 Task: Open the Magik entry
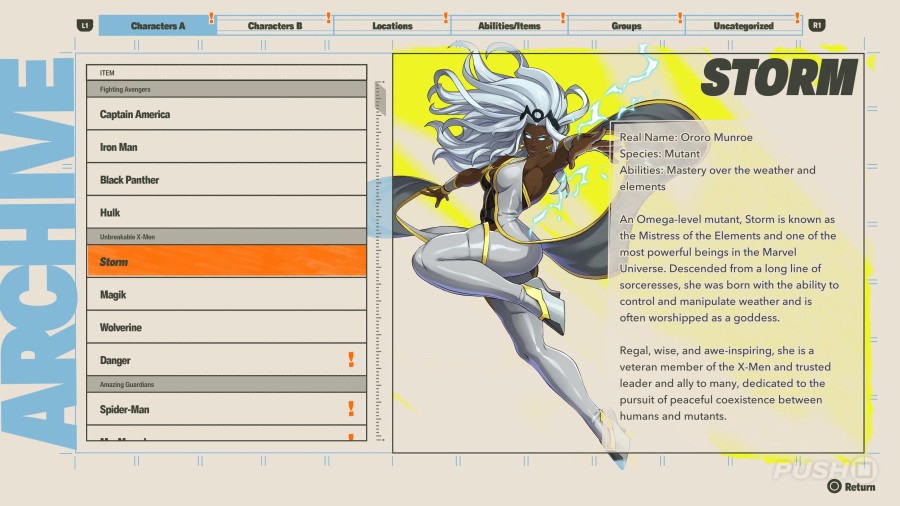point(226,294)
